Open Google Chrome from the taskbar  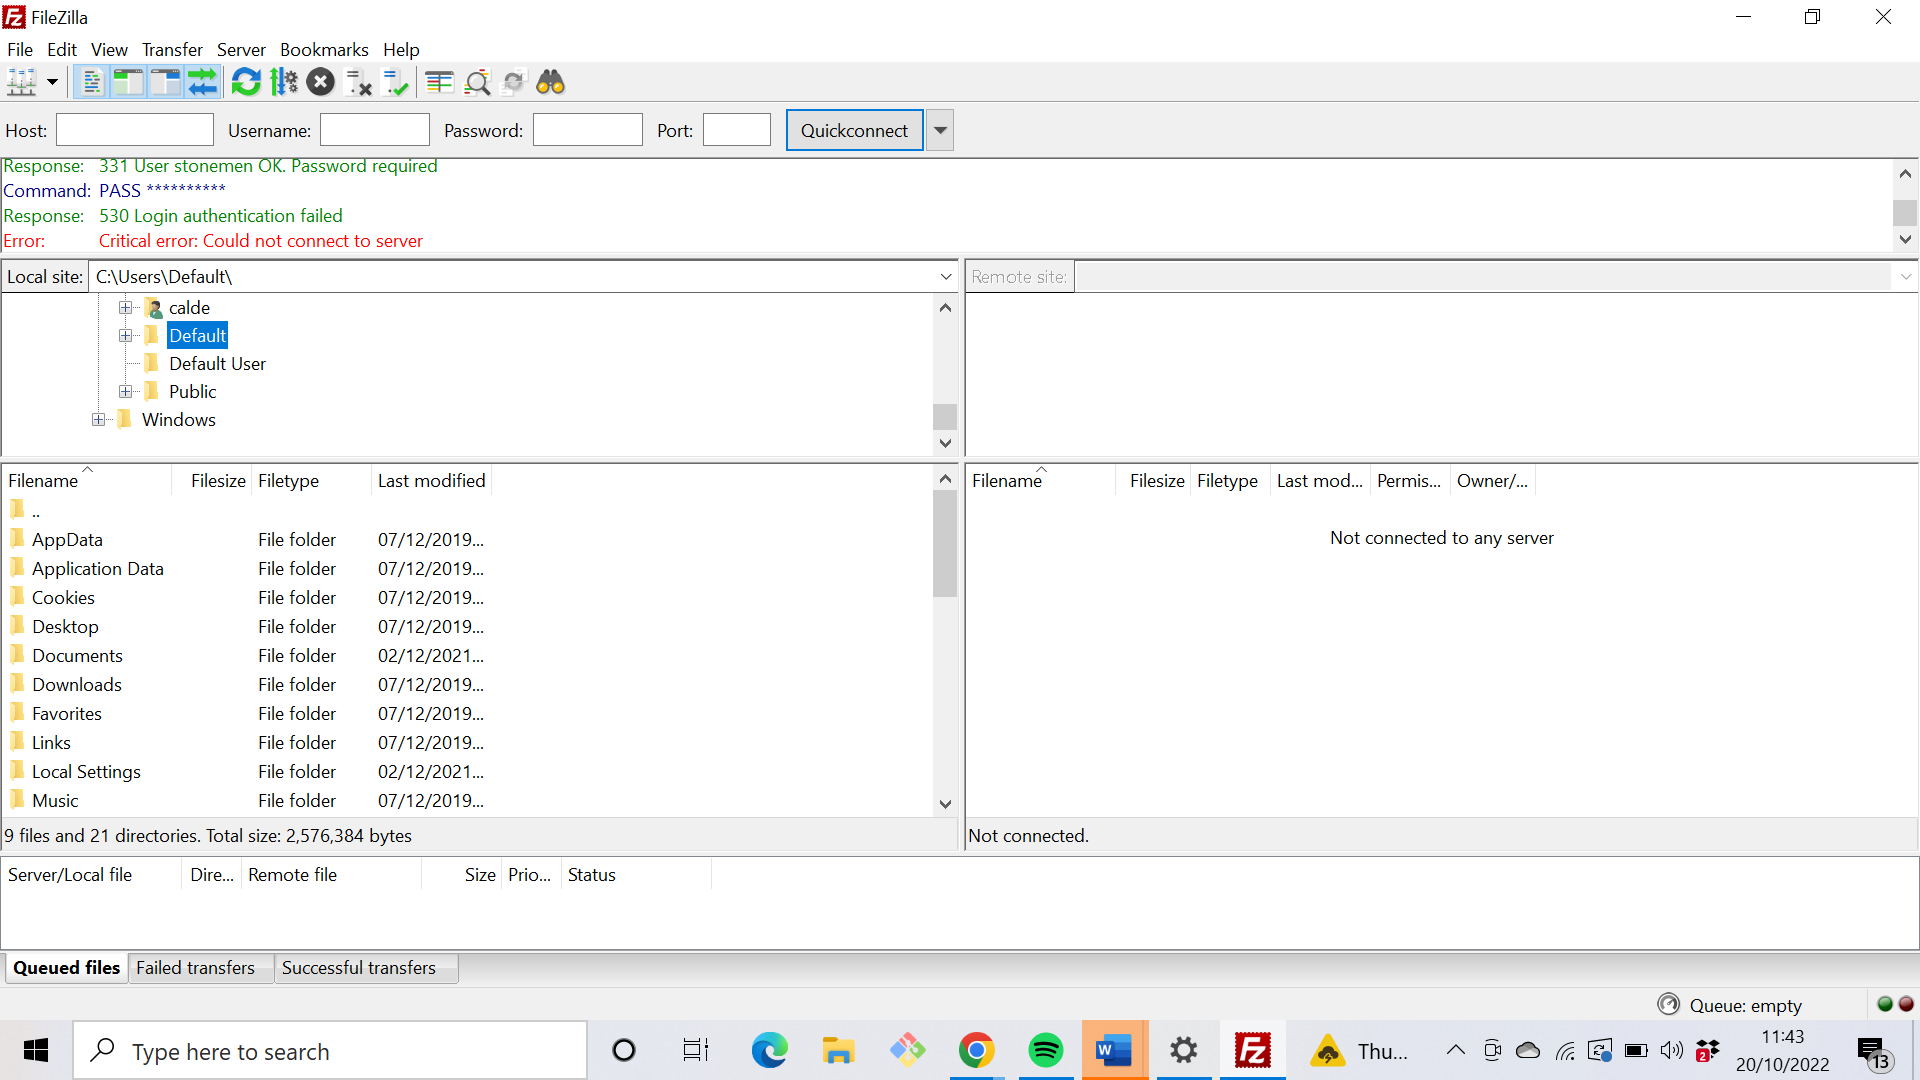click(x=976, y=1051)
